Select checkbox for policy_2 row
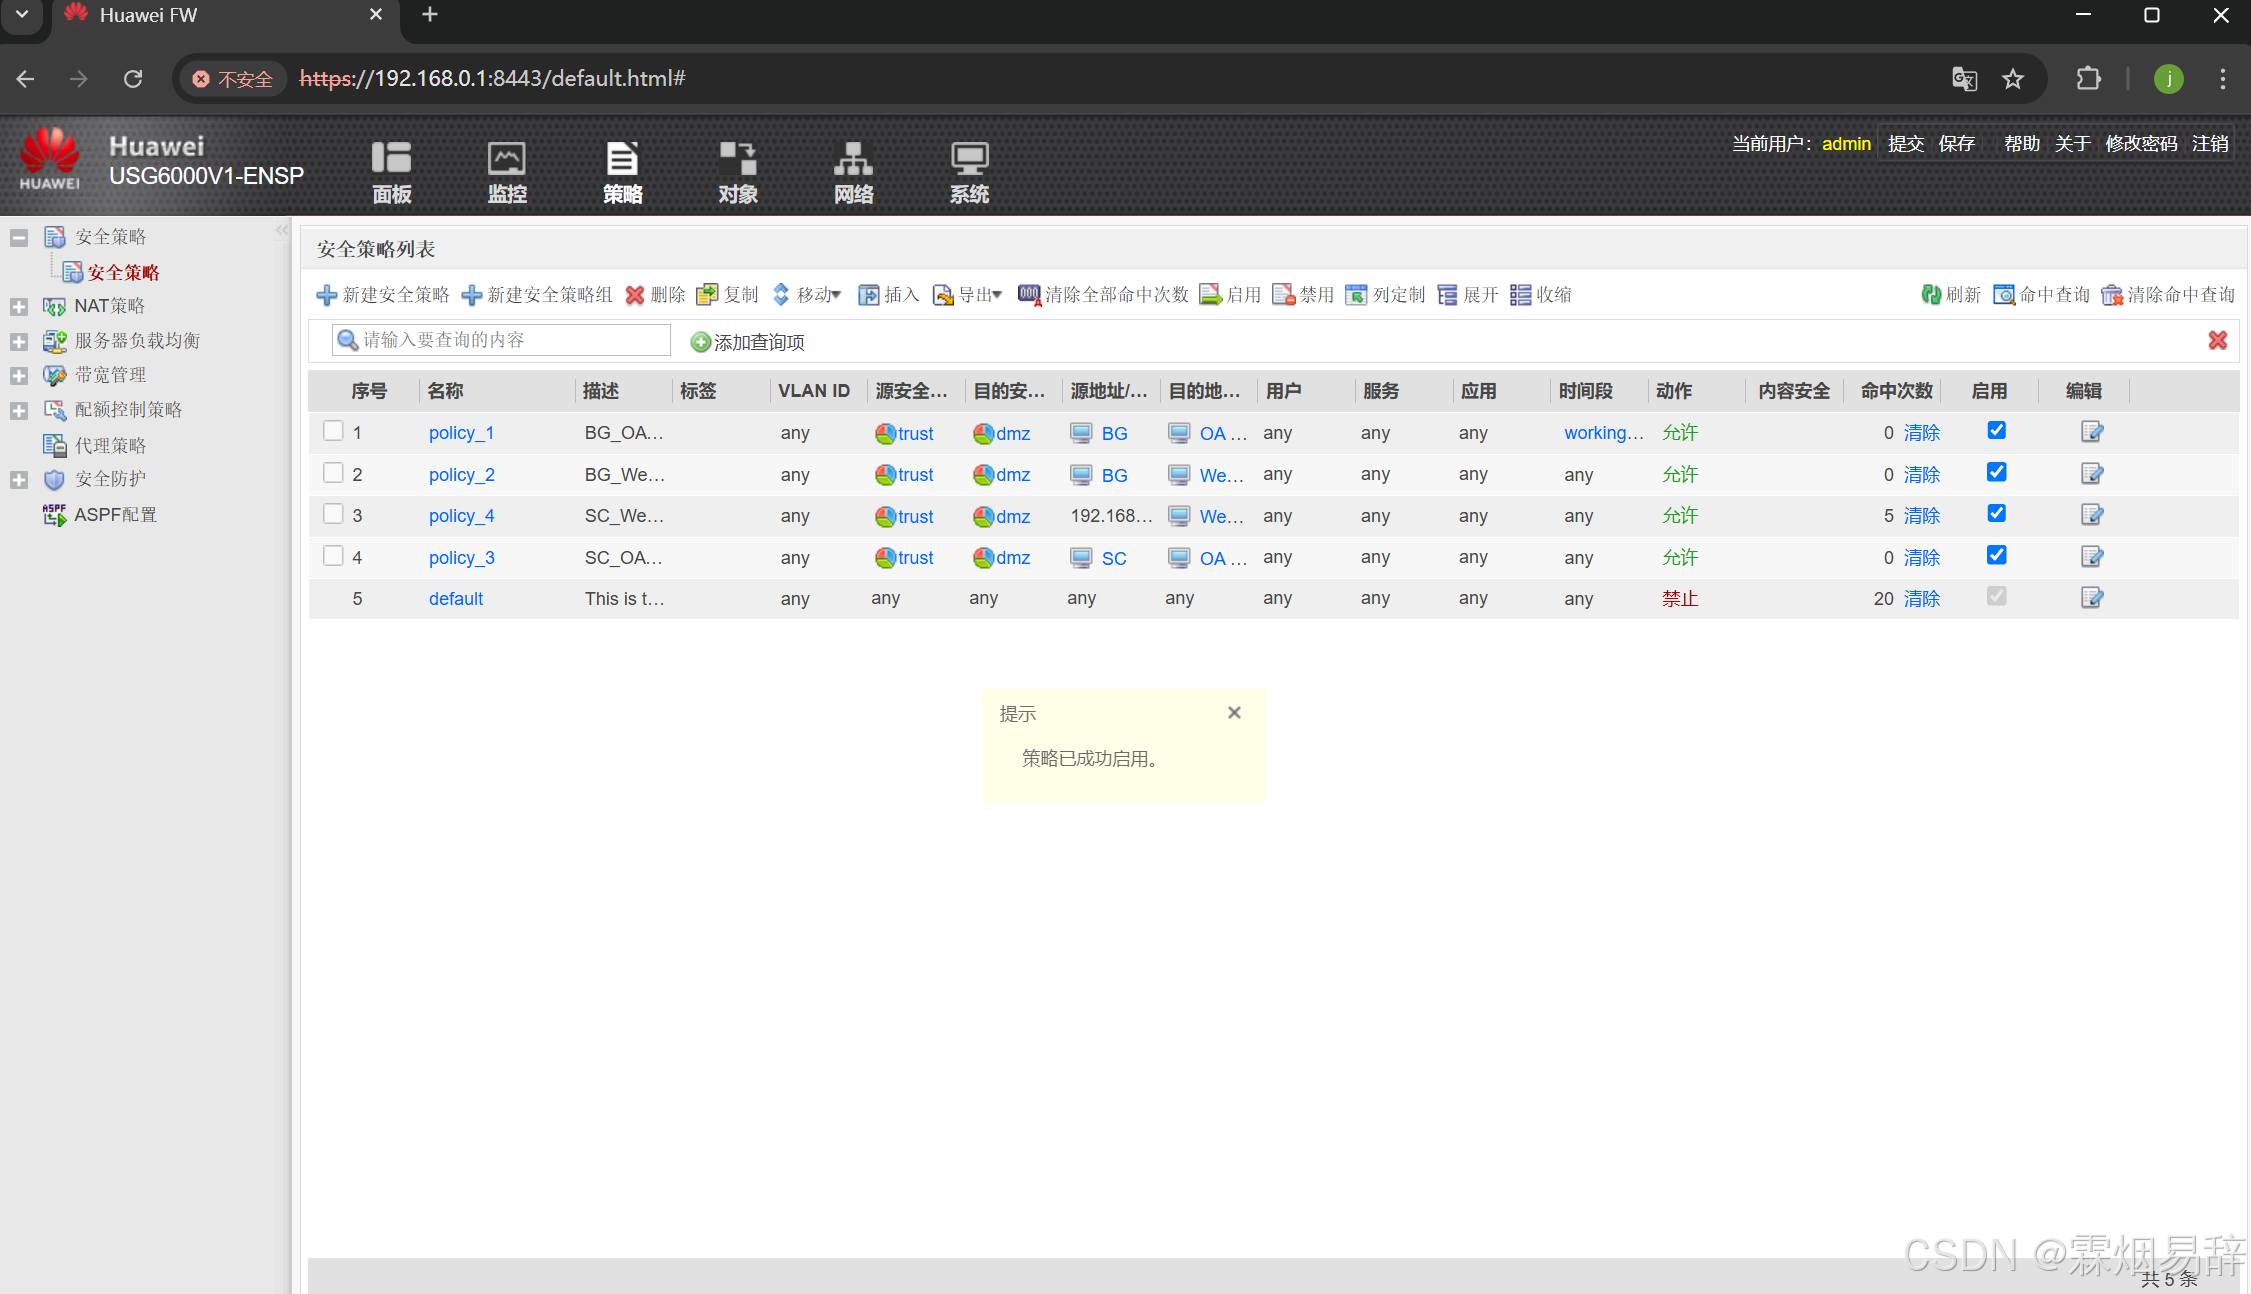Screen dimensions: 2251x1294 pyautogui.click(x=333, y=473)
